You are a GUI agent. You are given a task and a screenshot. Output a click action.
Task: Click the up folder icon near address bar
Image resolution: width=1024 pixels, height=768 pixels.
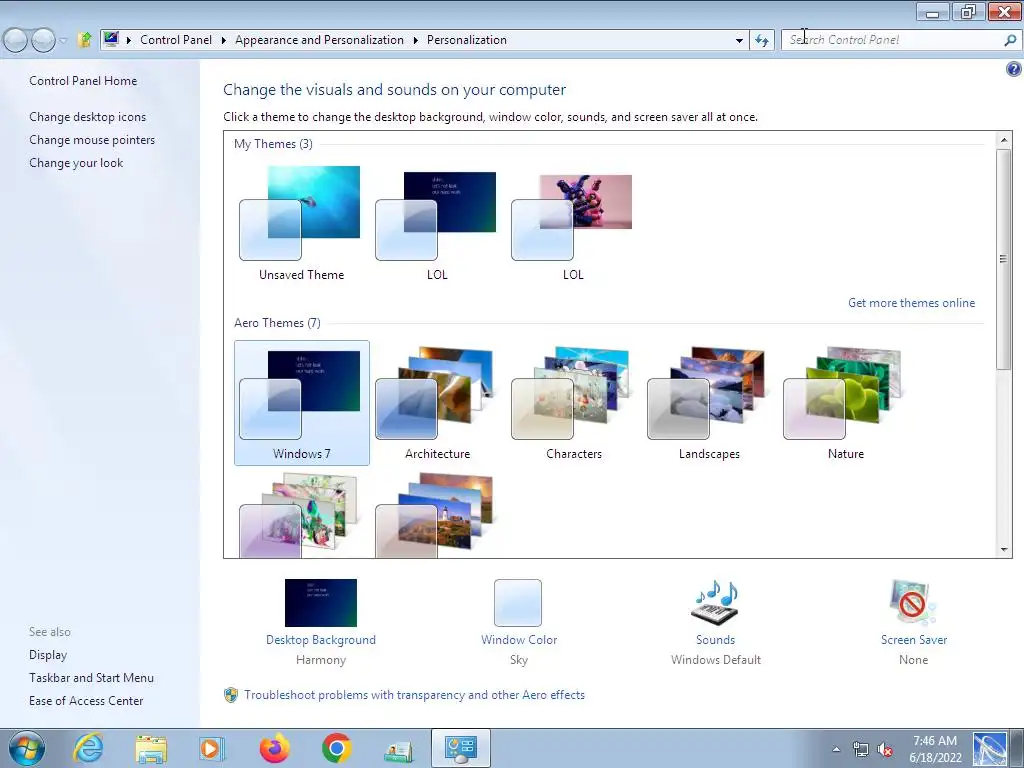84,40
